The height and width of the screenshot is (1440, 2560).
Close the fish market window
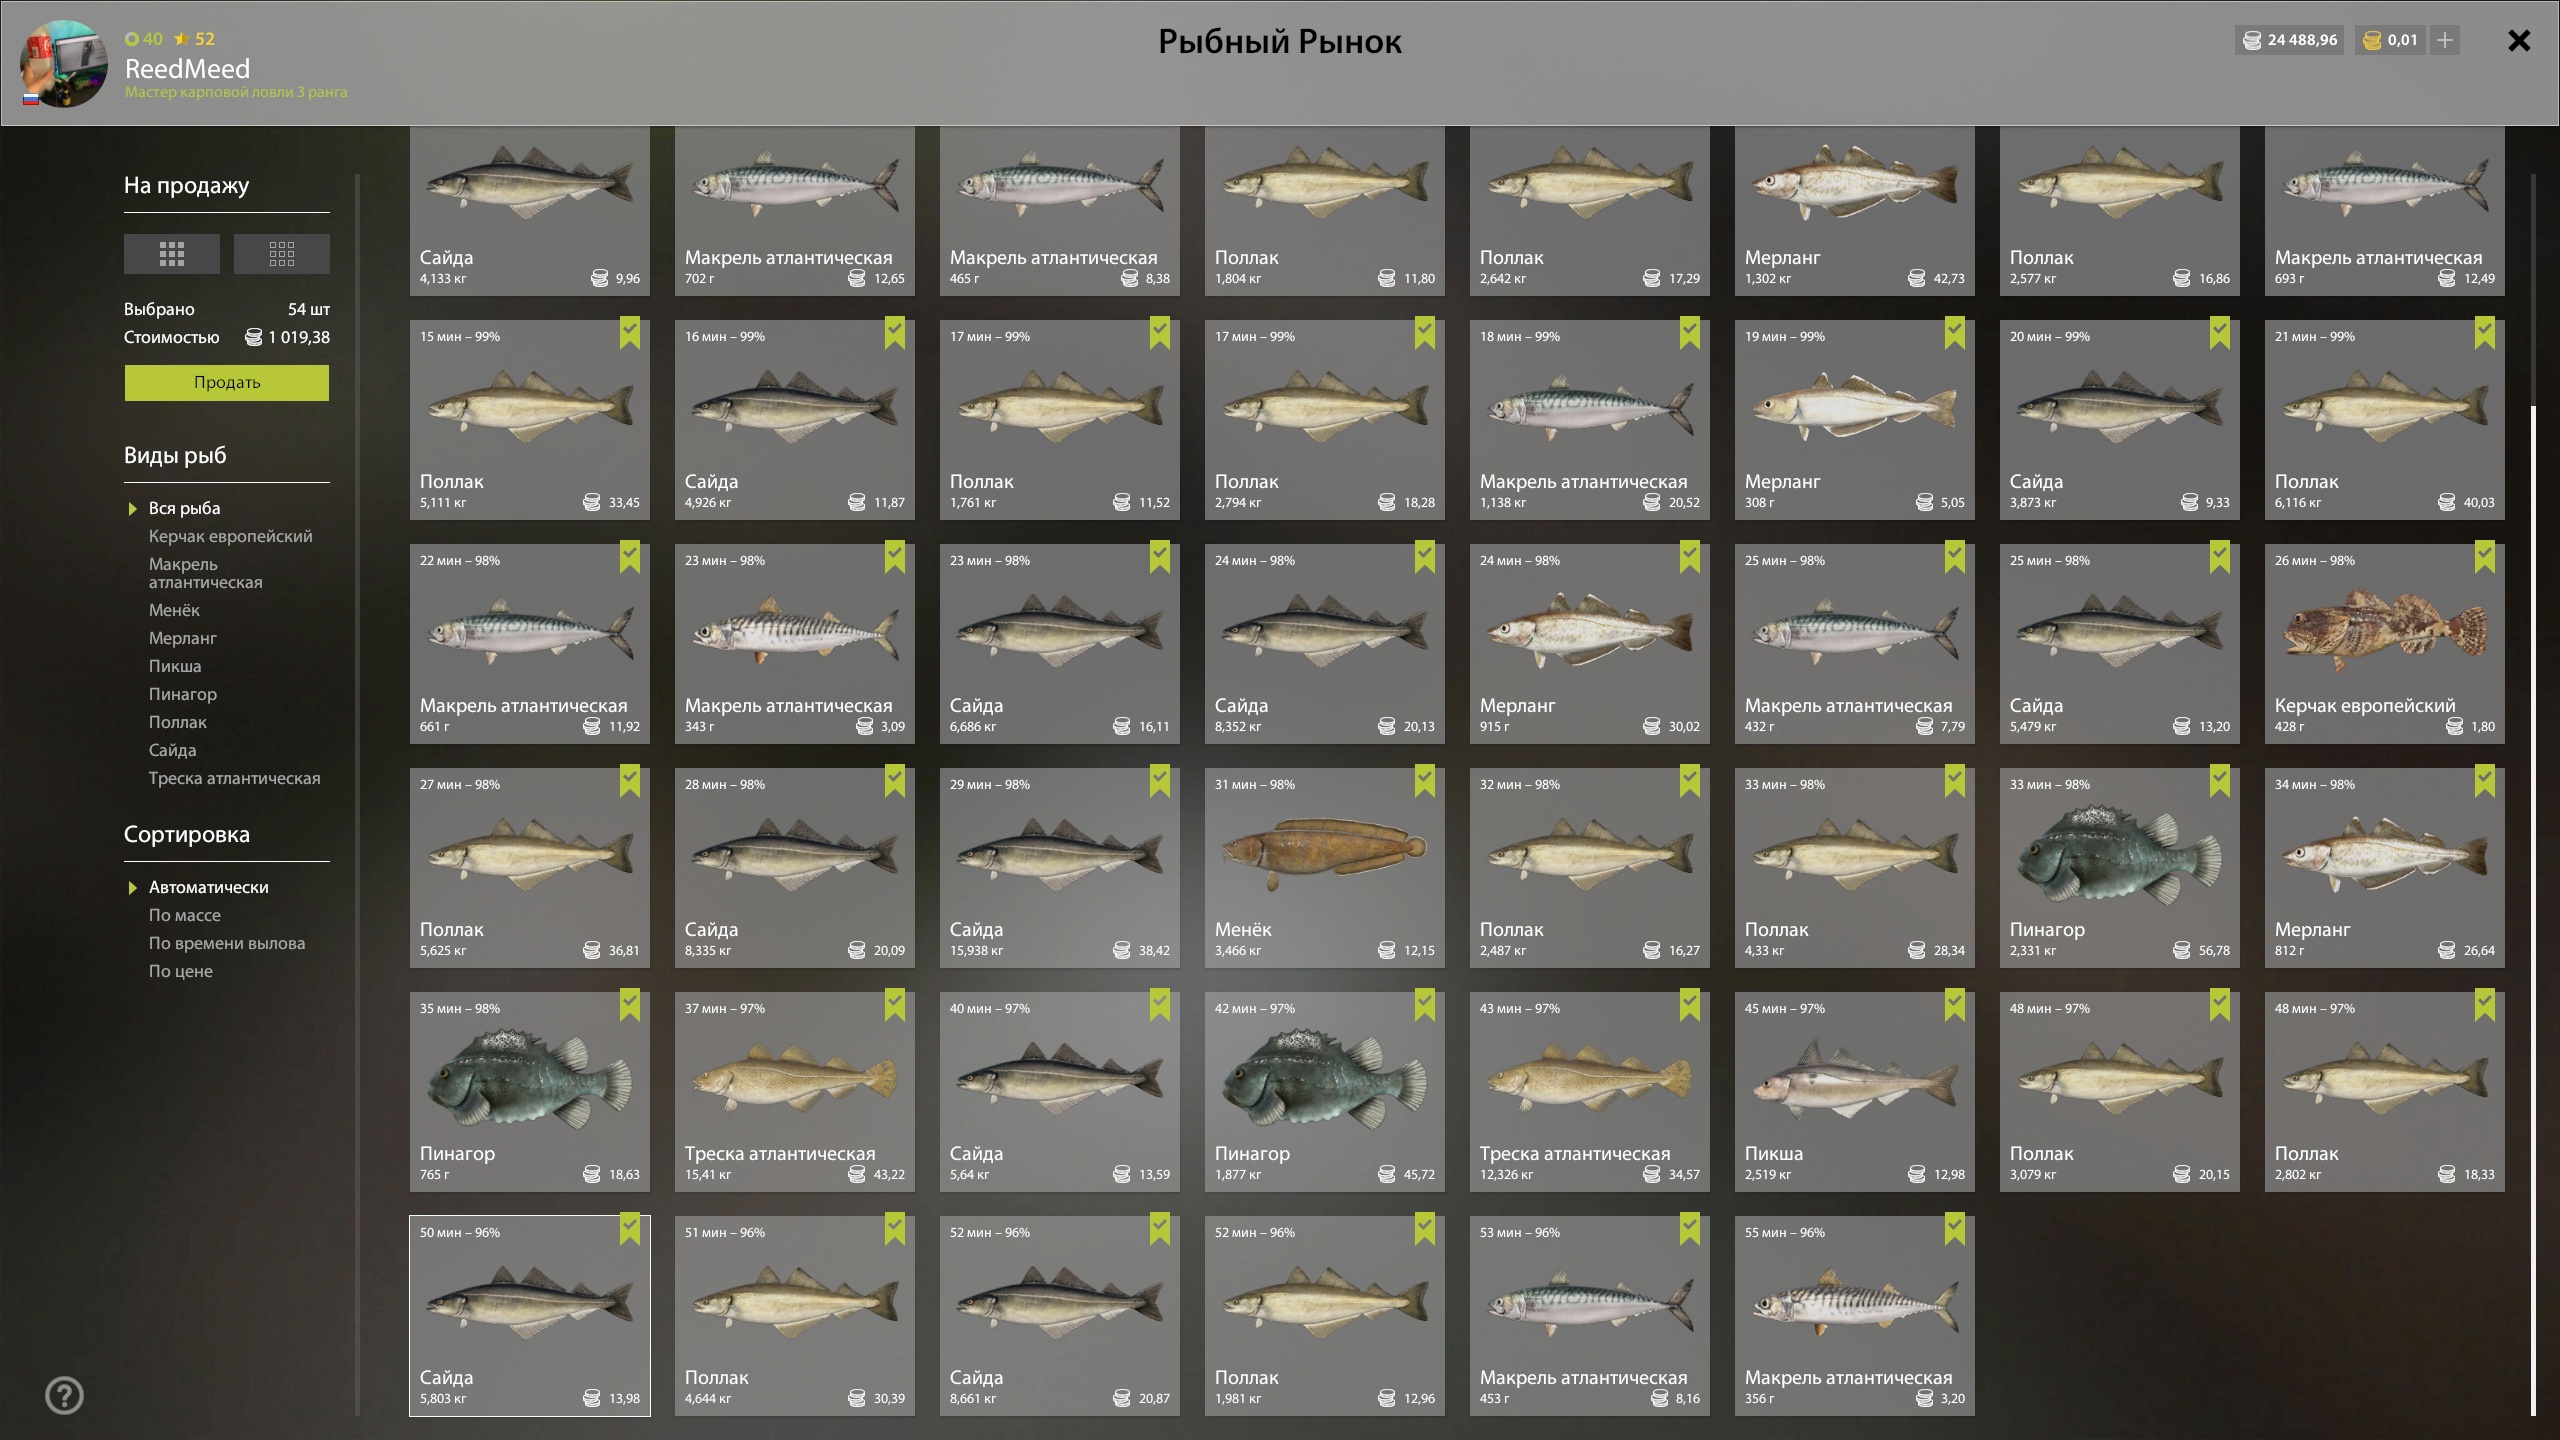(2519, 40)
